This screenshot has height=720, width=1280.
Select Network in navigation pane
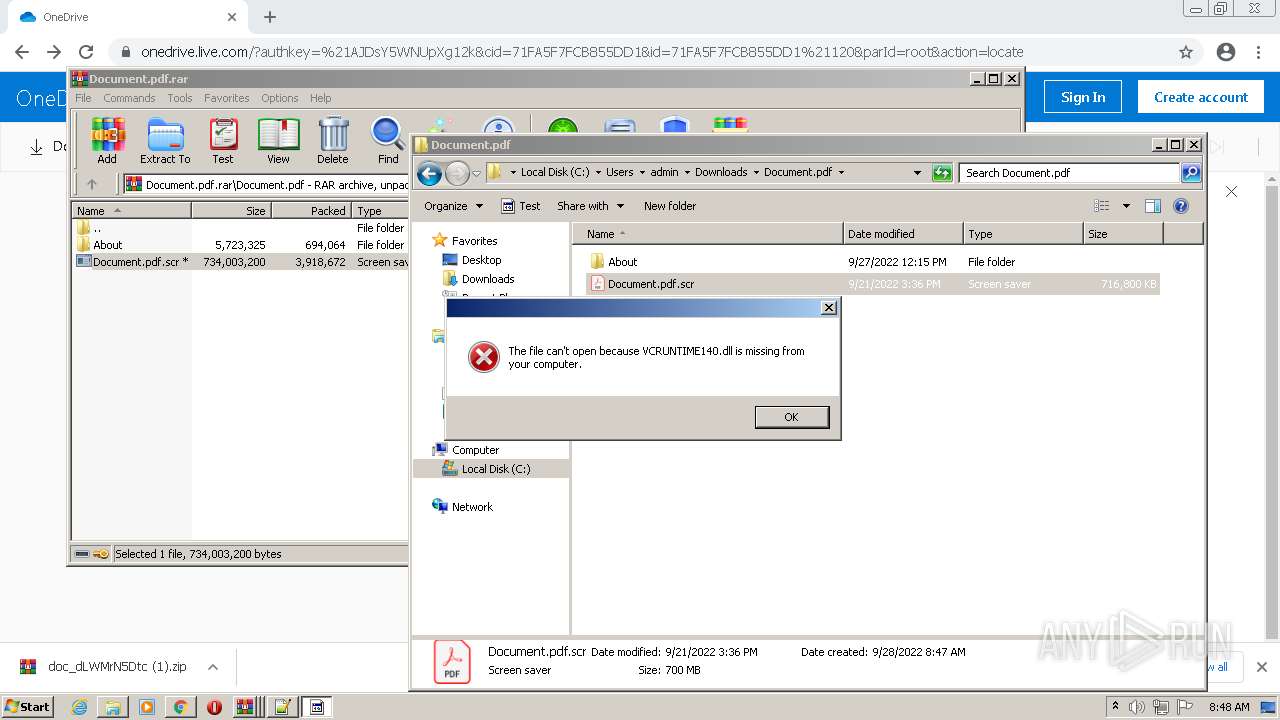point(463,507)
